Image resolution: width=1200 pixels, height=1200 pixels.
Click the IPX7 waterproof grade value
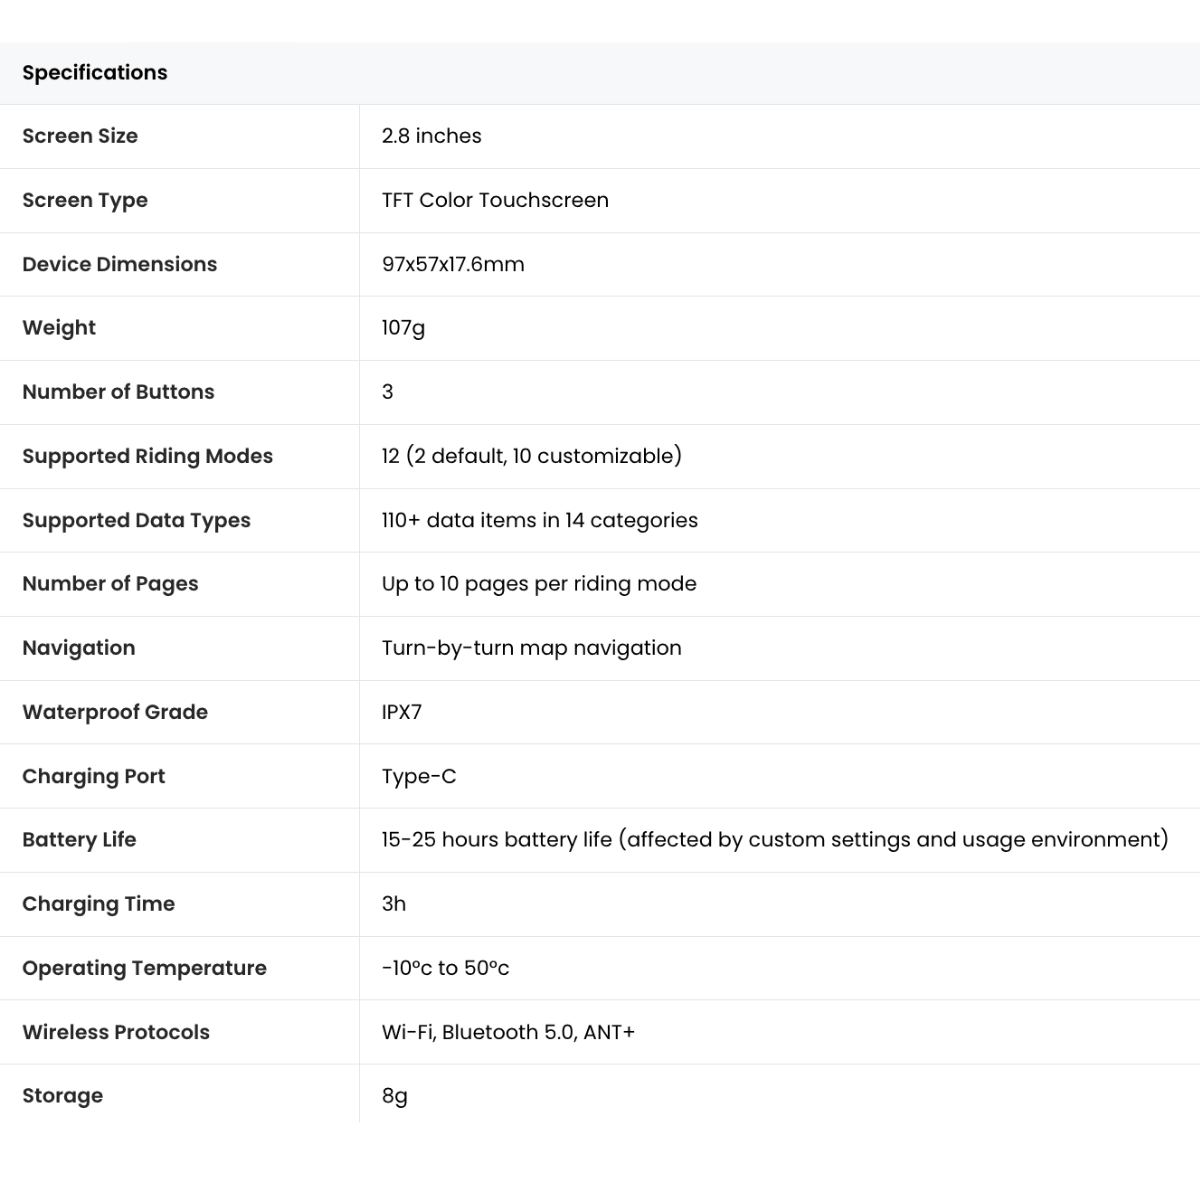tap(401, 712)
